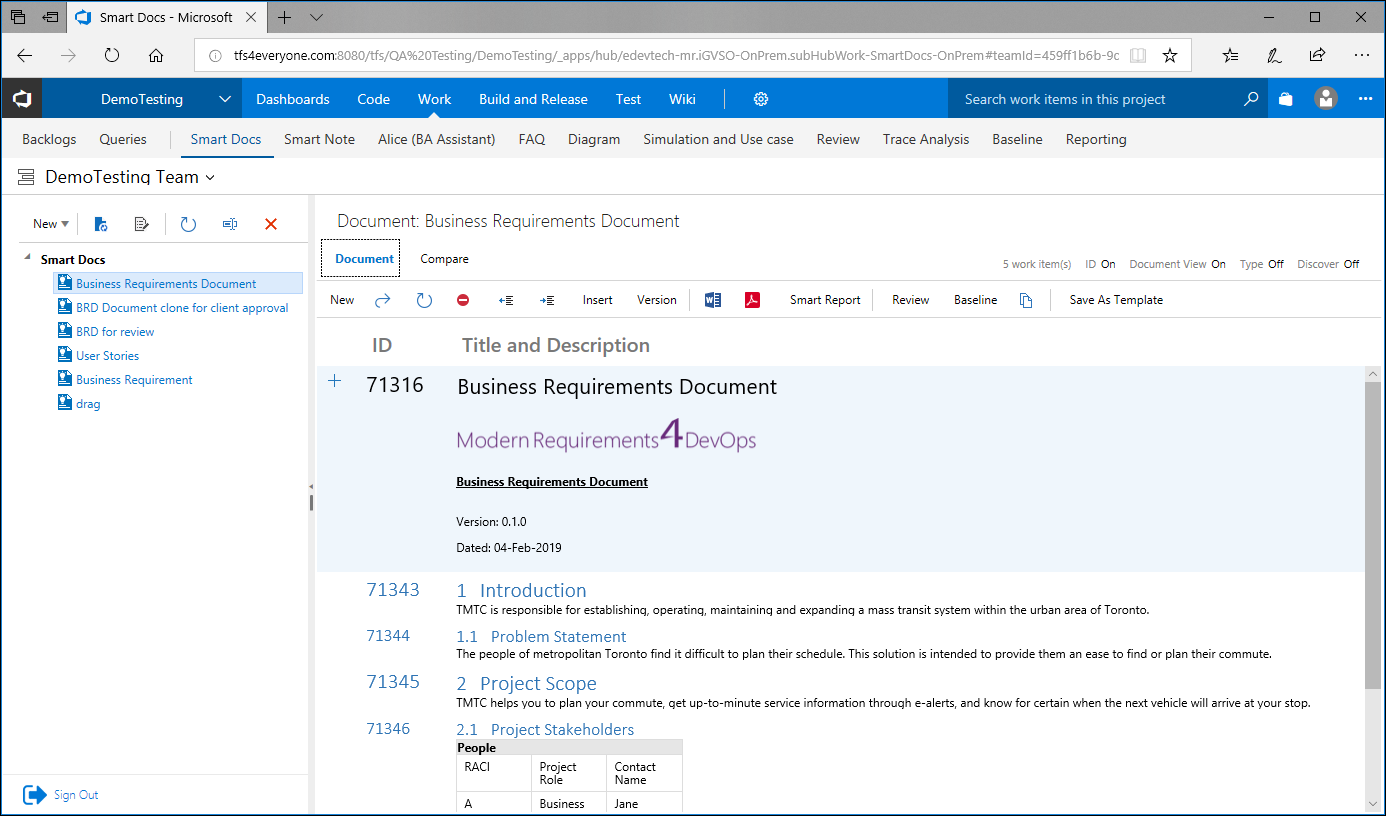
Task: Open the Backlogs tab
Action: (x=49, y=139)
